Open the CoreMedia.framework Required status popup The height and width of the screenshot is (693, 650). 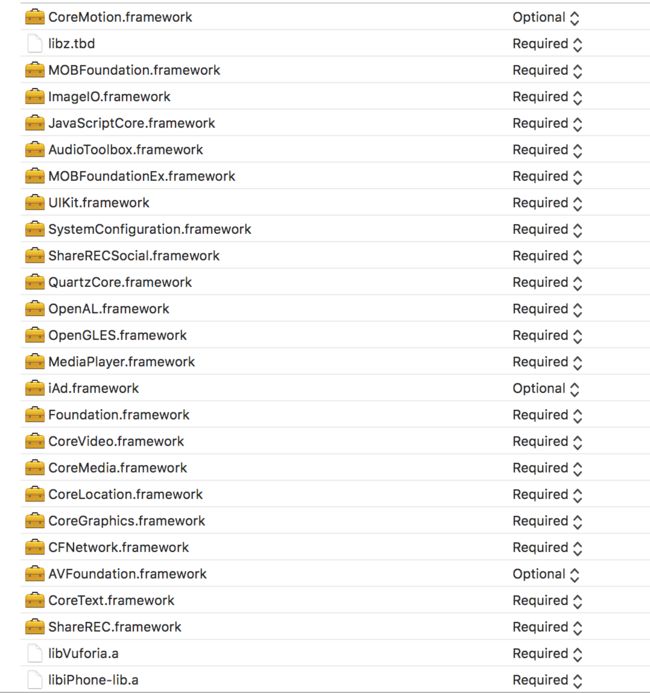click(547, 468)
